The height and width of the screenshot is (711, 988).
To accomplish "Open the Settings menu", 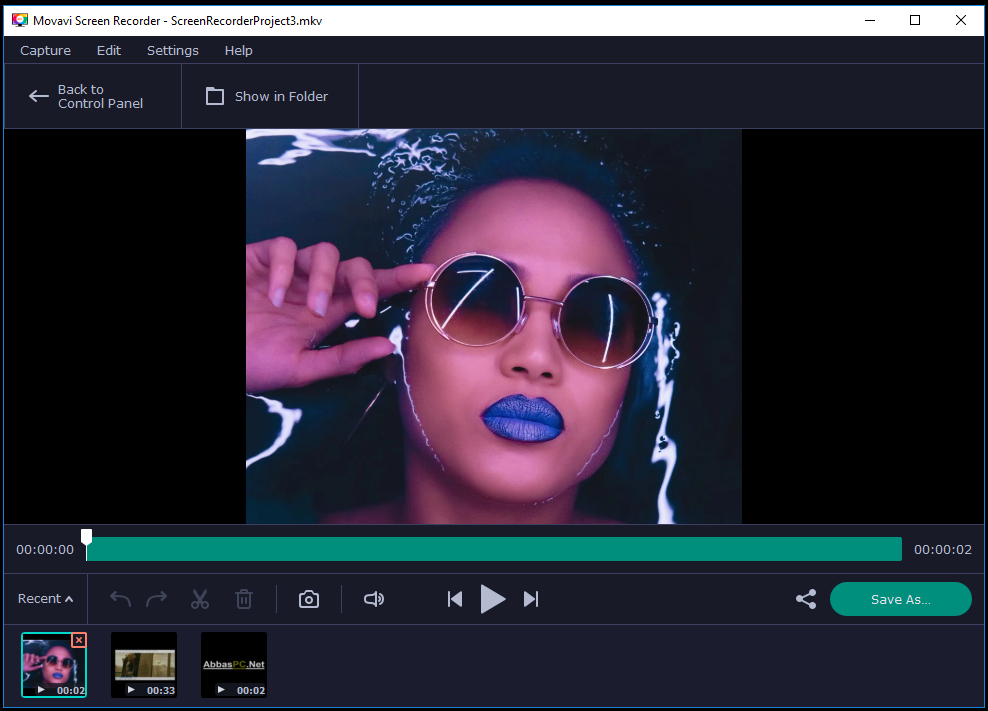I will tap(173, 50).
